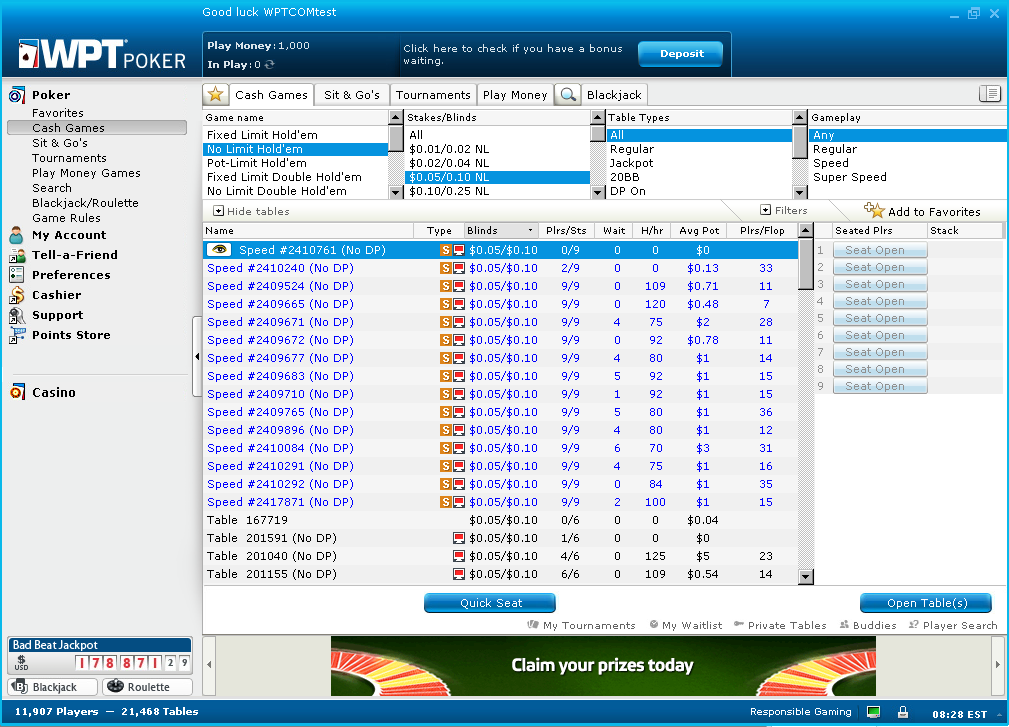1009x727 pixels.
Task: Click Stakes/Blinds list down arrow
Action: pyautogui.click(x=597, y=192)
